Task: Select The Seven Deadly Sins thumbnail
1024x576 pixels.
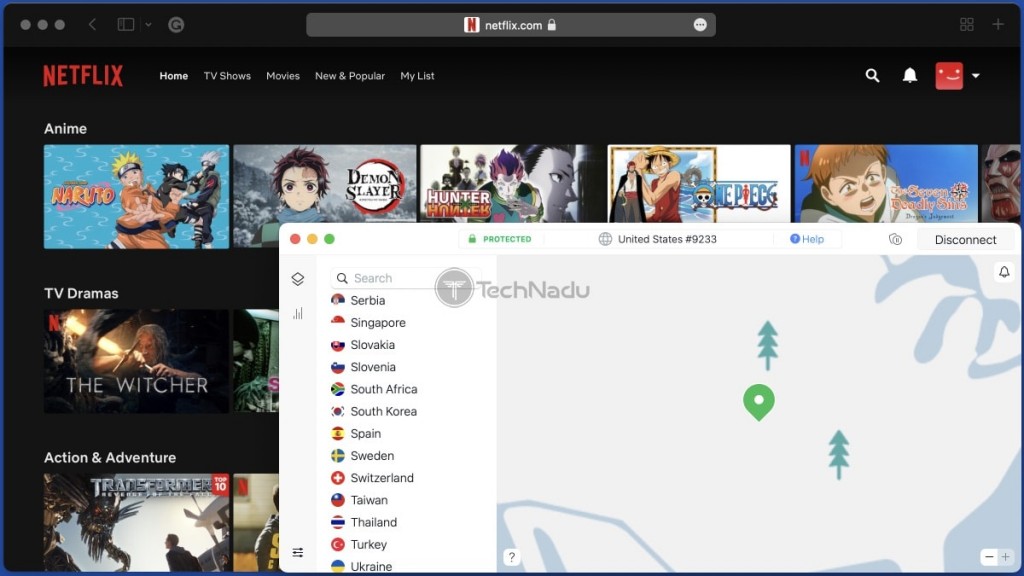Action: tap(886, 184)
